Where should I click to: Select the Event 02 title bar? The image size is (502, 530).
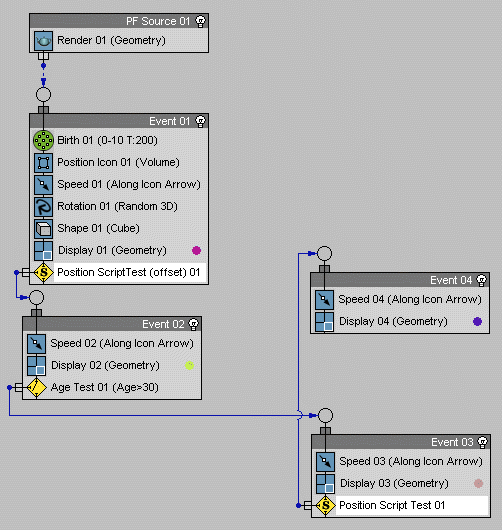[112, 324]
